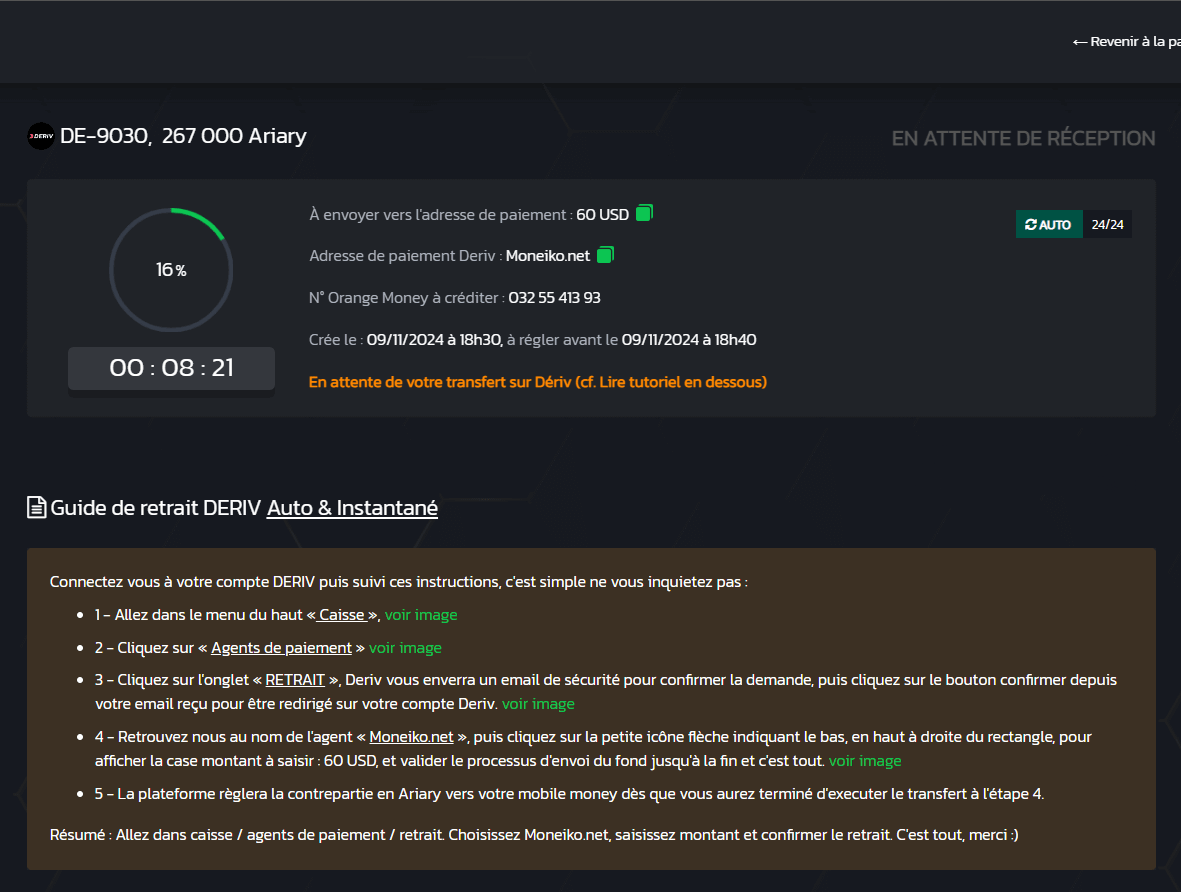Click the Moneiko.net link in step 4
Viewport: 1181px width, 892px height.
pyautogui.click(x=411, y=737)
